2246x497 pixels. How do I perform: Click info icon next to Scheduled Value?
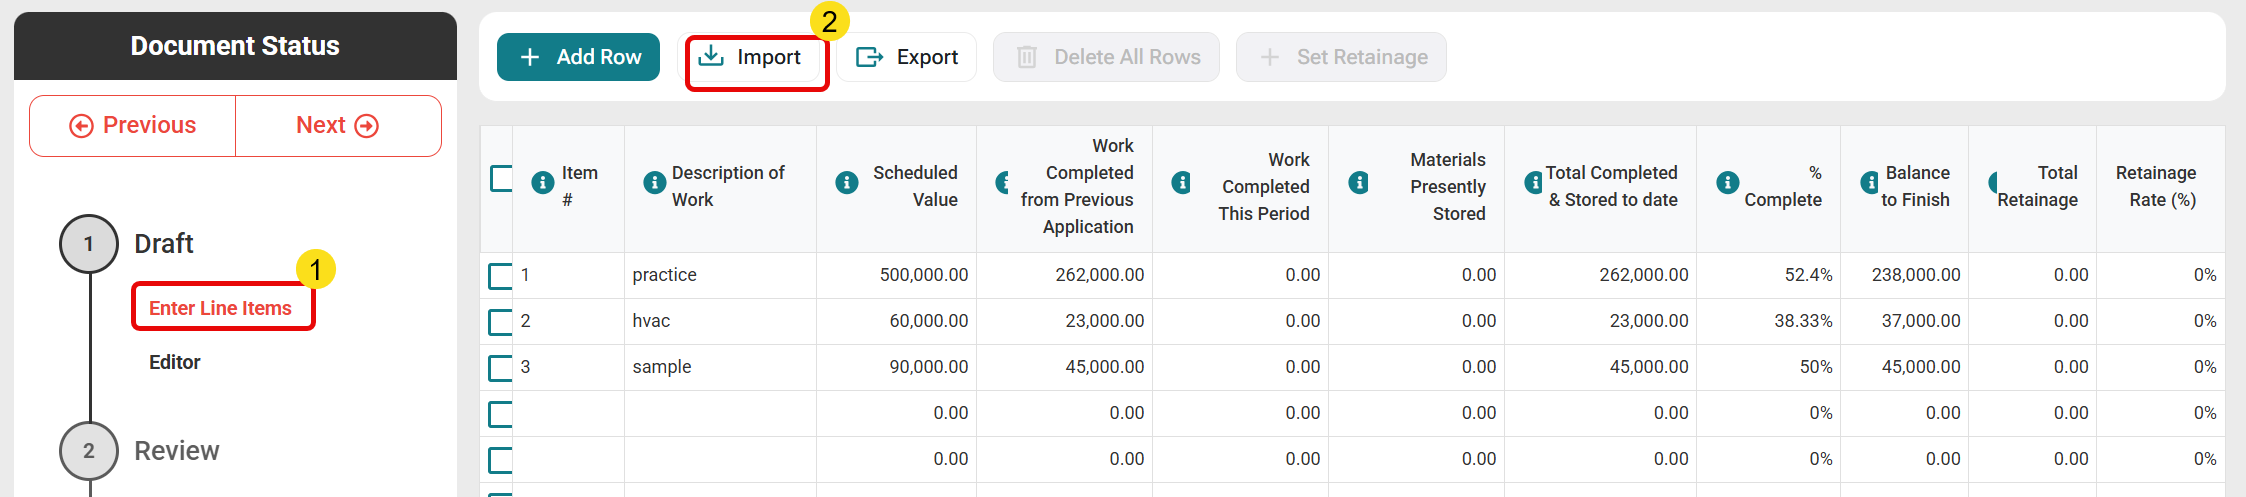tap(846, 183)
